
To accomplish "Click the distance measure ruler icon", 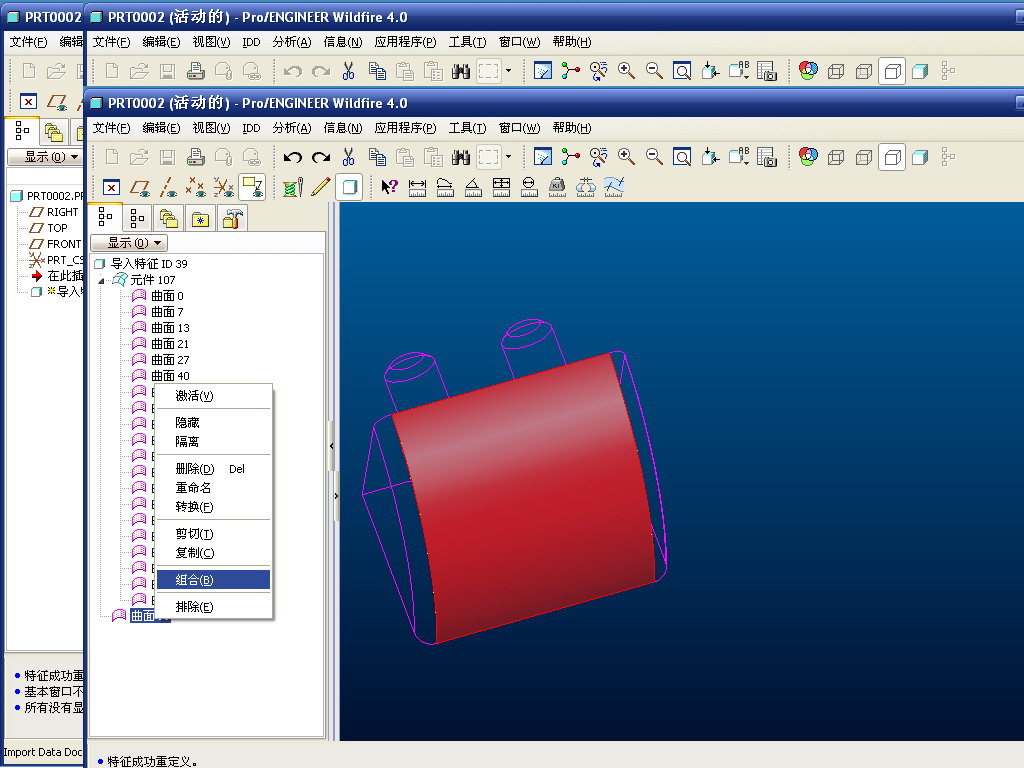I will click(x=417, y=188).
